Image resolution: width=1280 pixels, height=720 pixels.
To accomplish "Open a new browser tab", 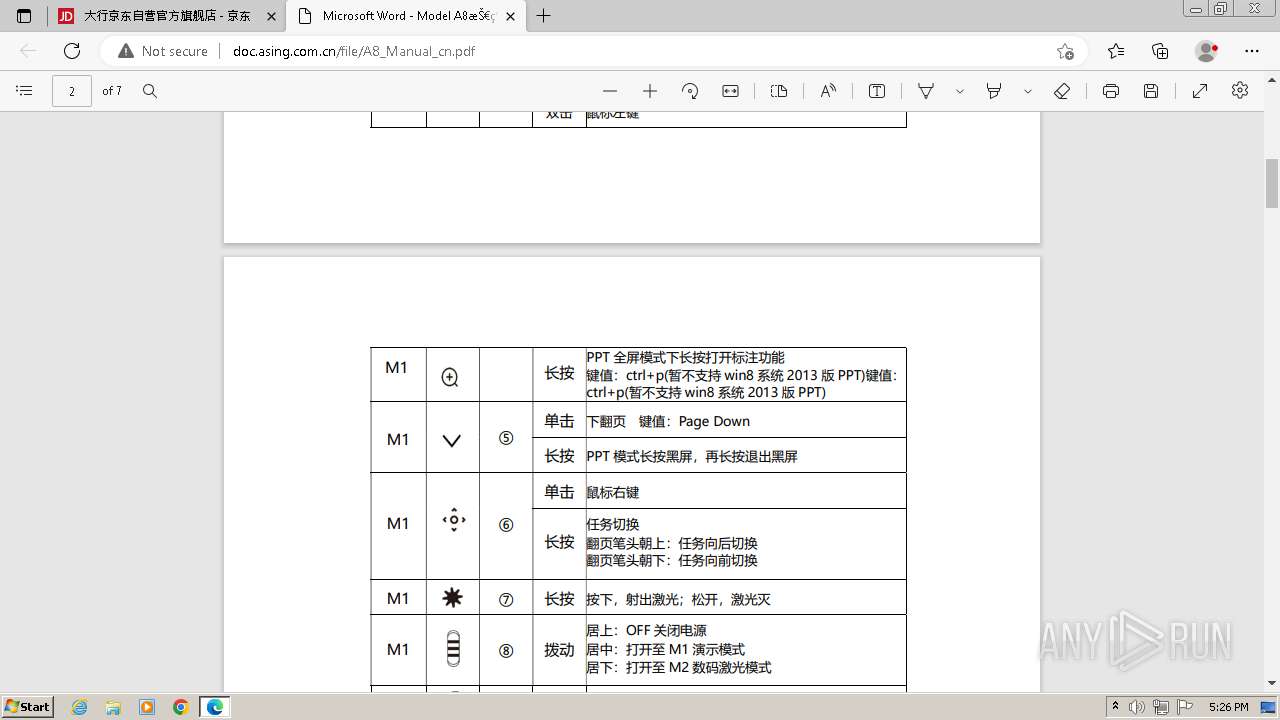I will click(544, 16).
